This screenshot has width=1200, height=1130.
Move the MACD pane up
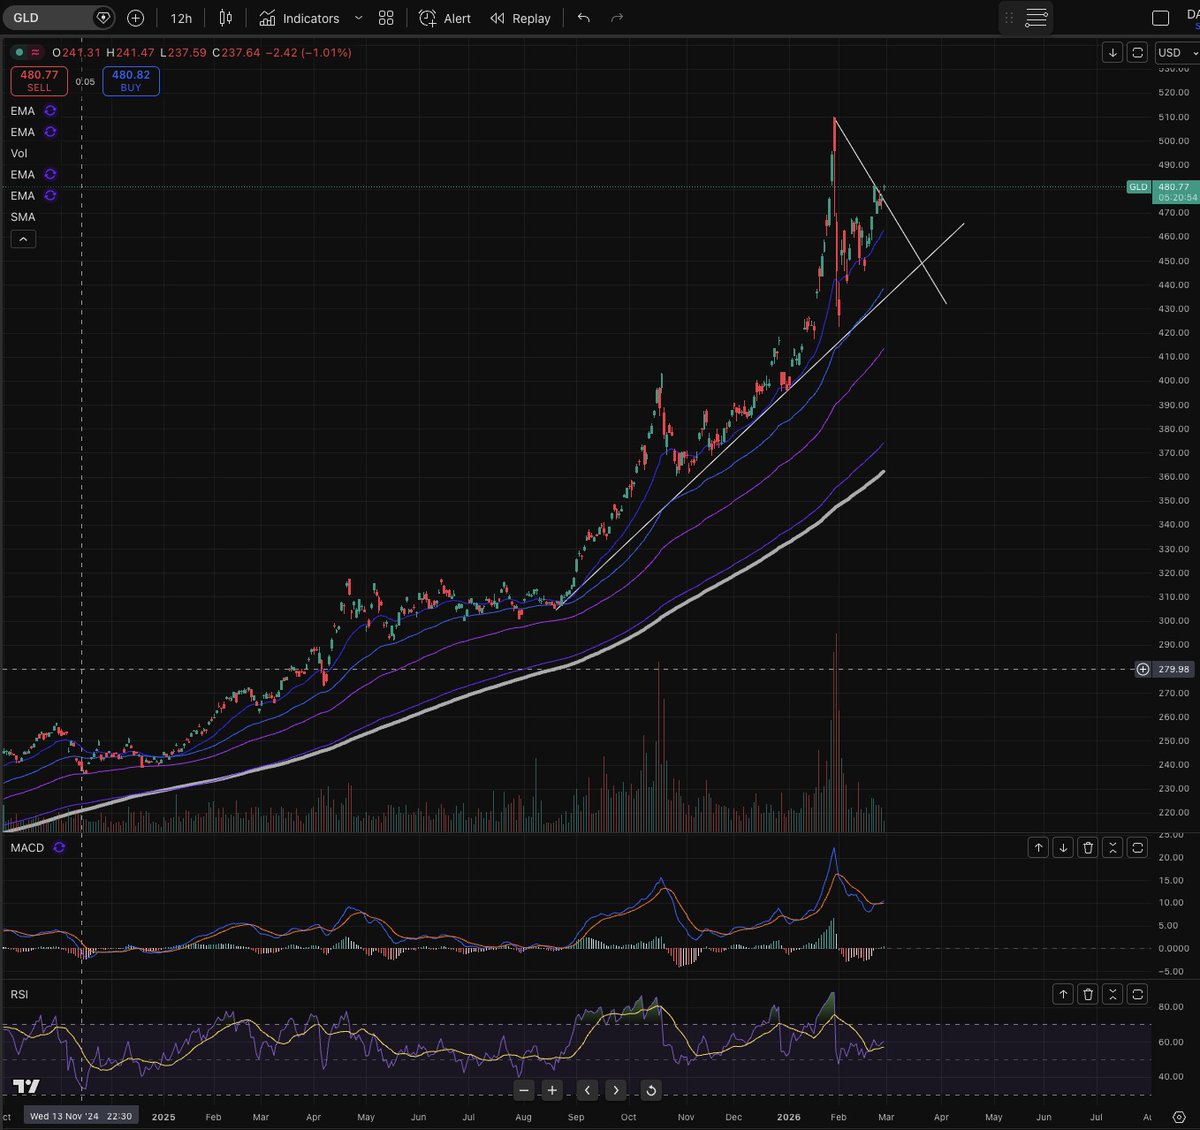click(x=1038, y=847)
